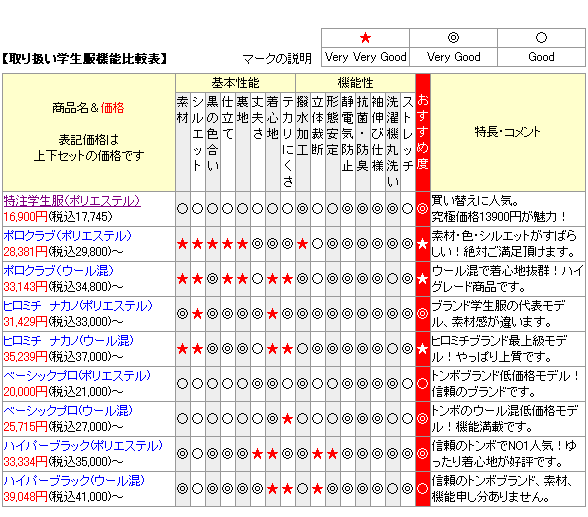Click 素材 star in ヒロミチ ナカノ(ウール混) row
Screen dimensions: 588x517
[x=183, y=349]
